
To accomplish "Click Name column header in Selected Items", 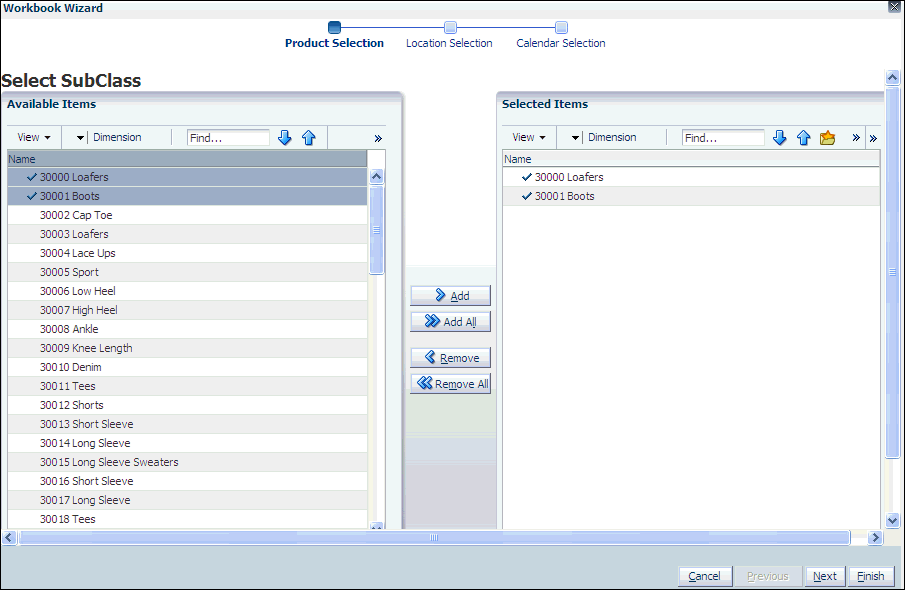I will (x=691, y=159).
